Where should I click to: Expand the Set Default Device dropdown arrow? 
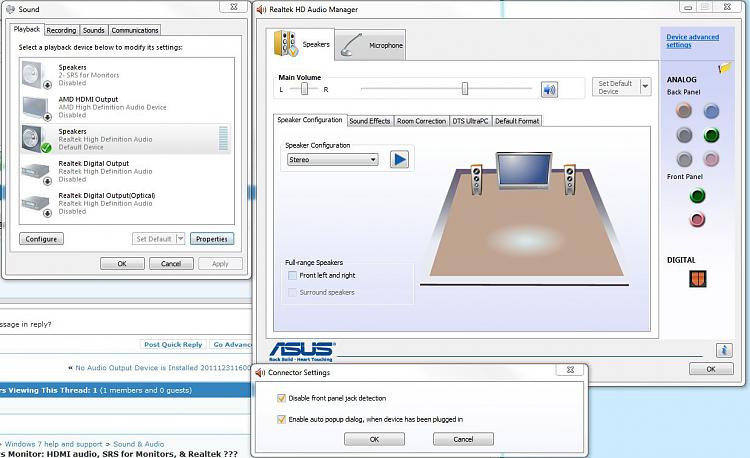[645, 87]
